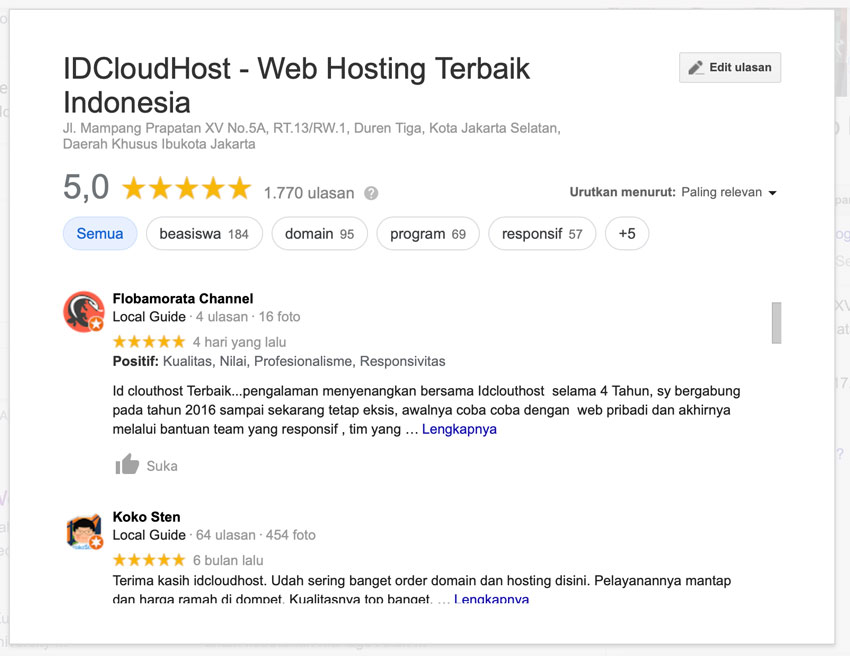Click Flobamorata review star rating
The width and height of the screenshot is (850, 656).
click(149, 342)
